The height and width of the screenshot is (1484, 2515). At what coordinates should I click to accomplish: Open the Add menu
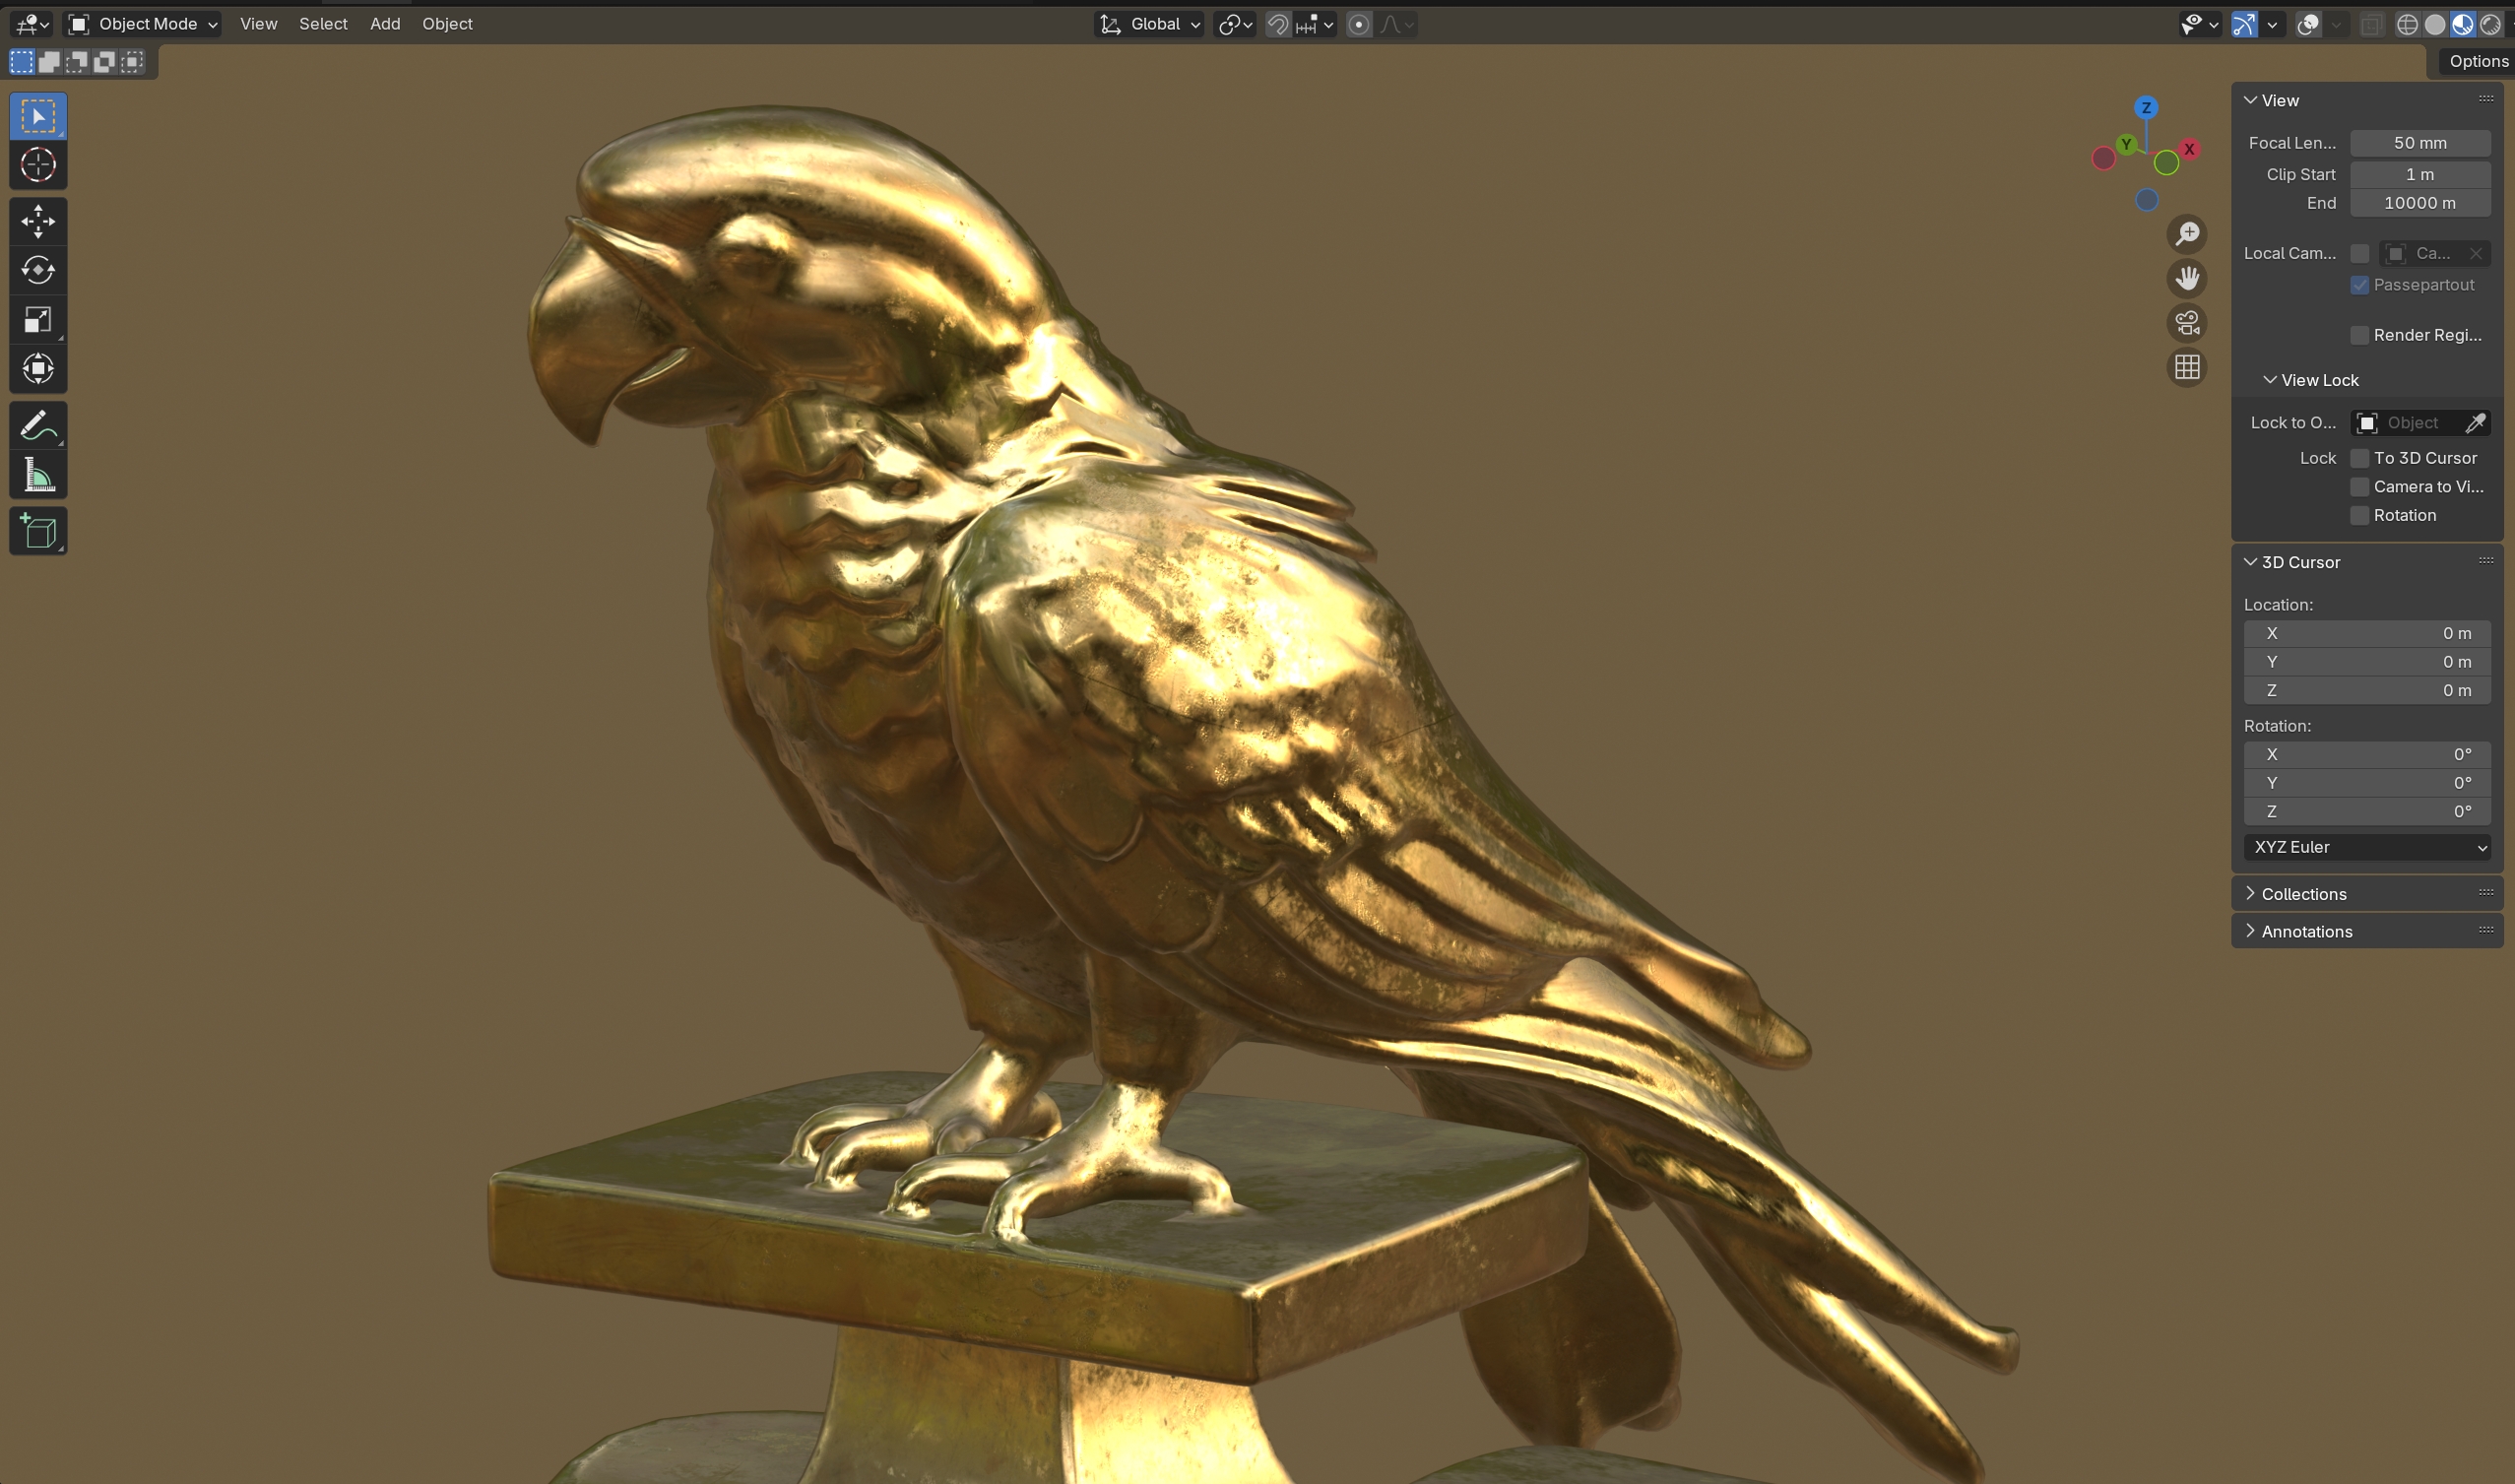[x=385, y=24]
